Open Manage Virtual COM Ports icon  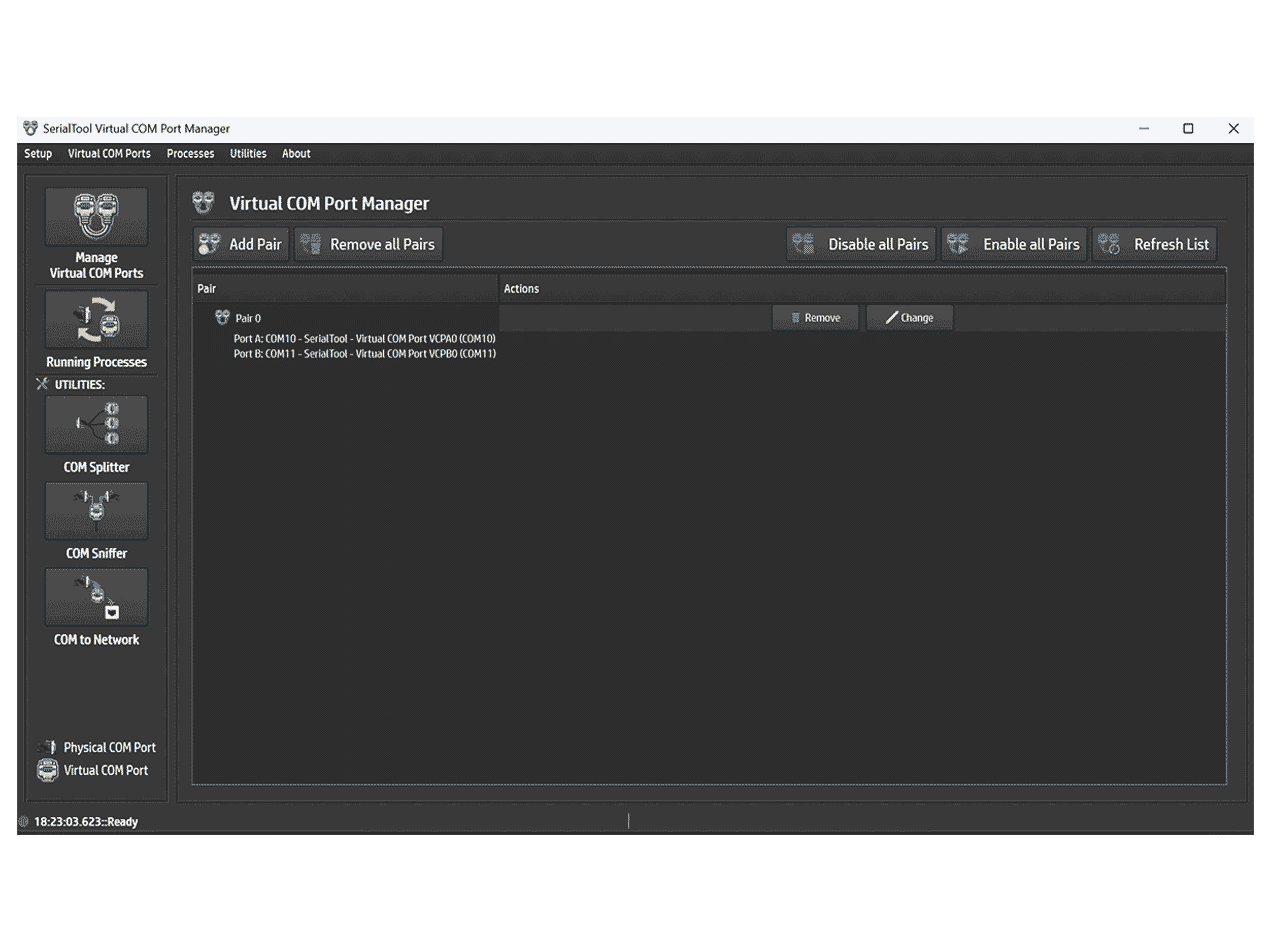tap(96, 216)
